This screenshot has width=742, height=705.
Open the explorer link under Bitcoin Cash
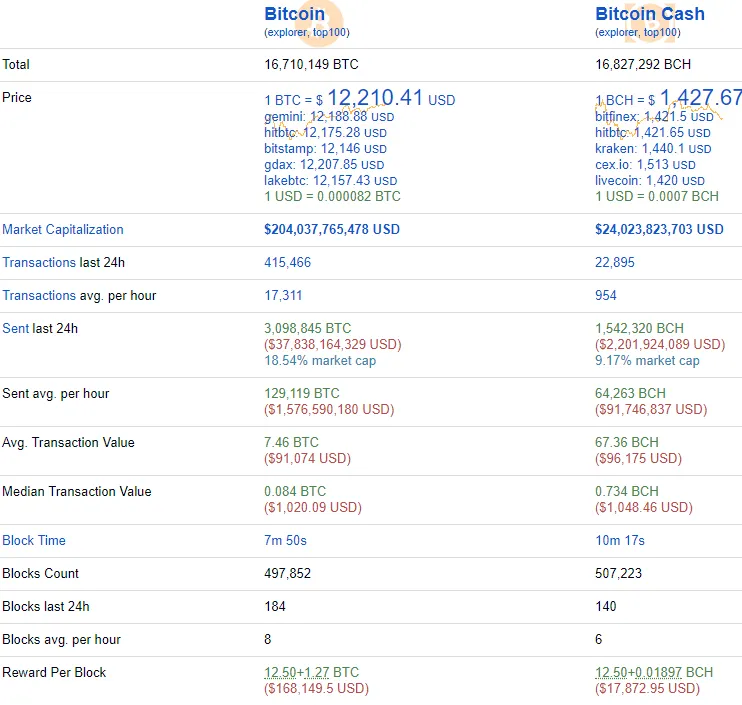point(618,32)
